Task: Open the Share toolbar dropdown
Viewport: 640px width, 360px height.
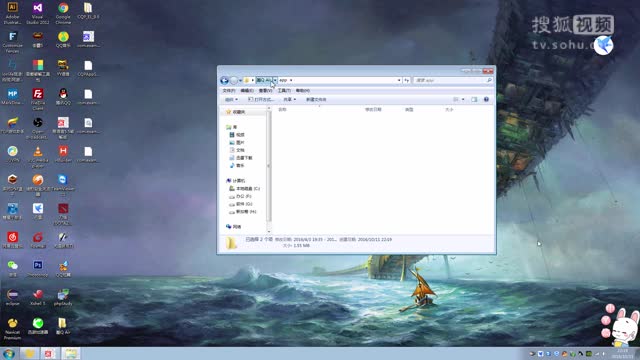Action: point(289,100)
